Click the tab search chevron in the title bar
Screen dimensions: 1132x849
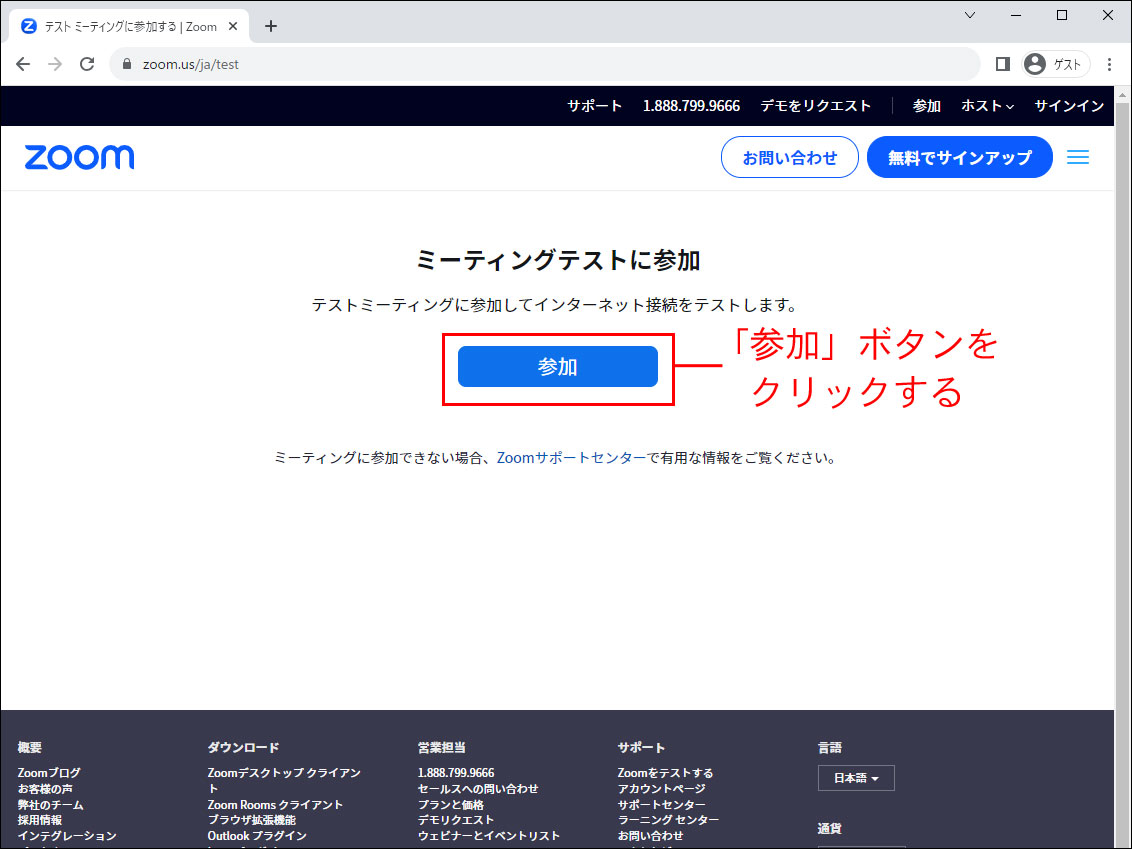pyautogui.click(x=970, y=15)
